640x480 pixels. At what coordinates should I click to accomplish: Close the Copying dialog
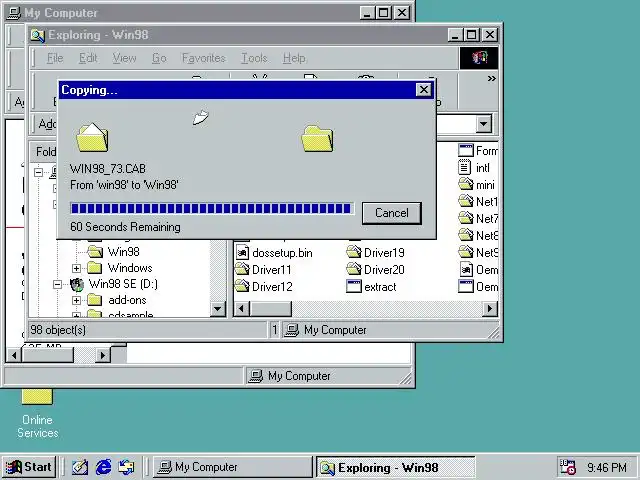coord(424,89)
